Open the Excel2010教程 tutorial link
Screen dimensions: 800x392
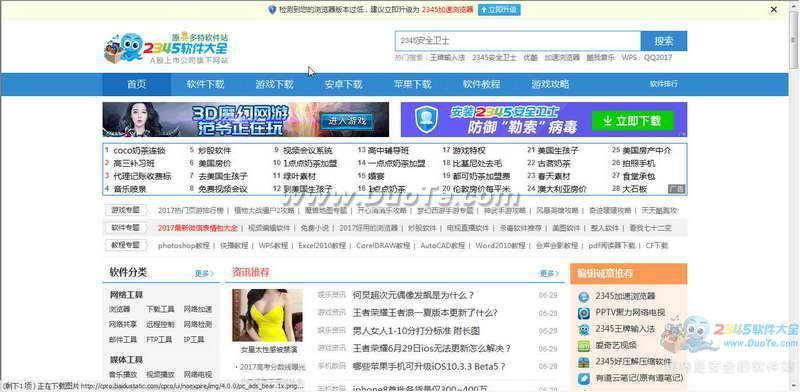322,246
